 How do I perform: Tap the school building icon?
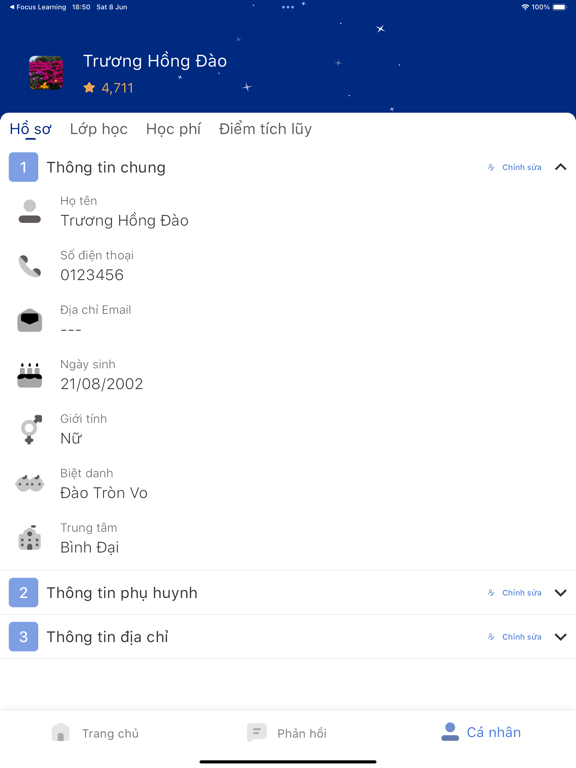click(x=30, y=538)
